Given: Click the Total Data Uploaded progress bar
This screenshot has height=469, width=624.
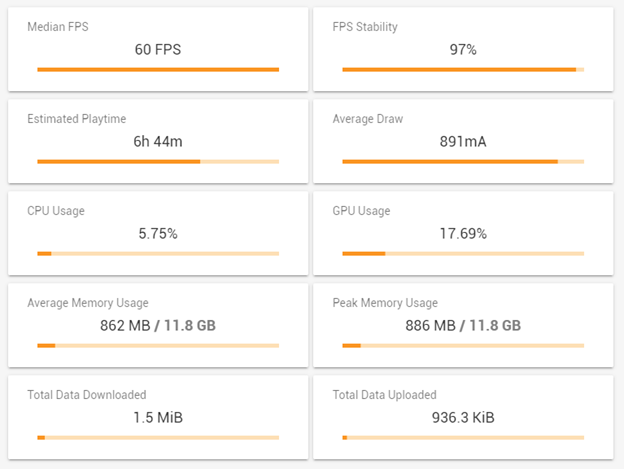Looking at the screenshot, I should (x=463, y=437).
